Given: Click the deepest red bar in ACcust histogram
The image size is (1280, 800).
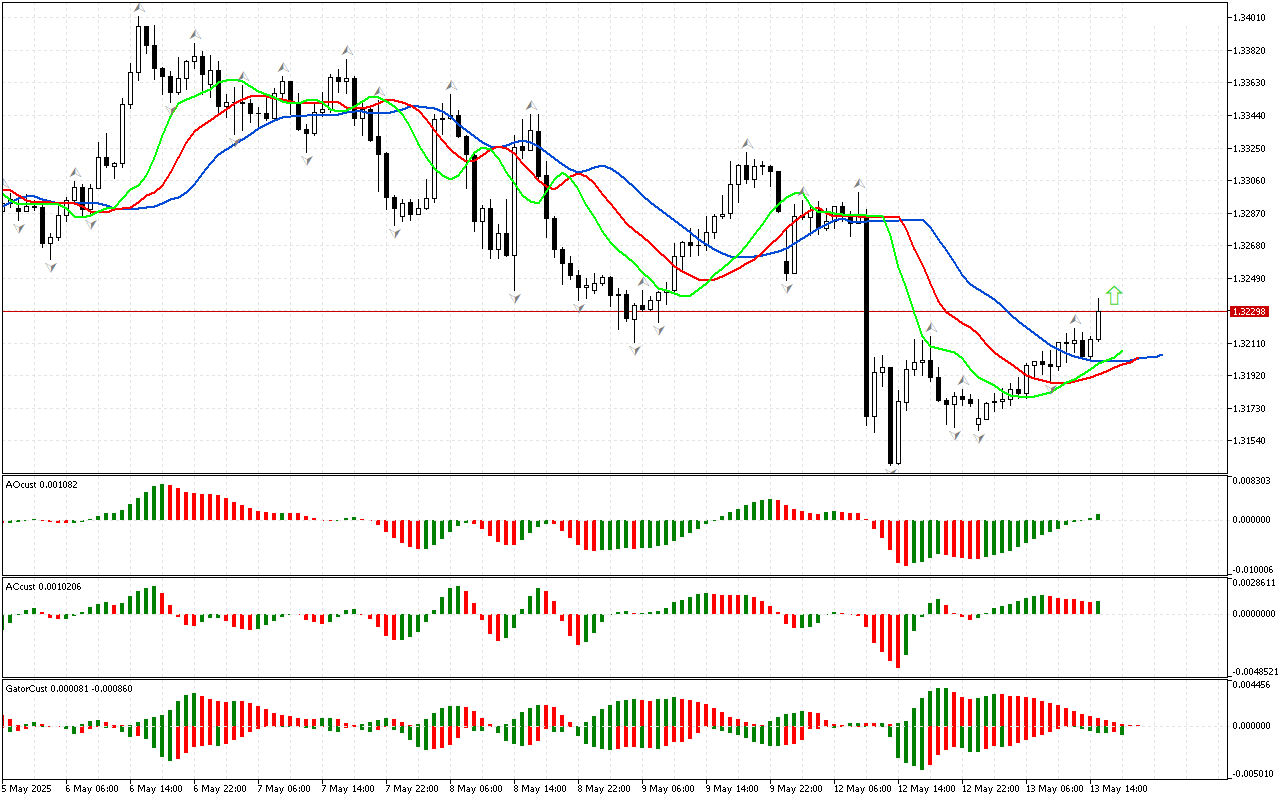Looking at the screenshot, I should 898,641.
